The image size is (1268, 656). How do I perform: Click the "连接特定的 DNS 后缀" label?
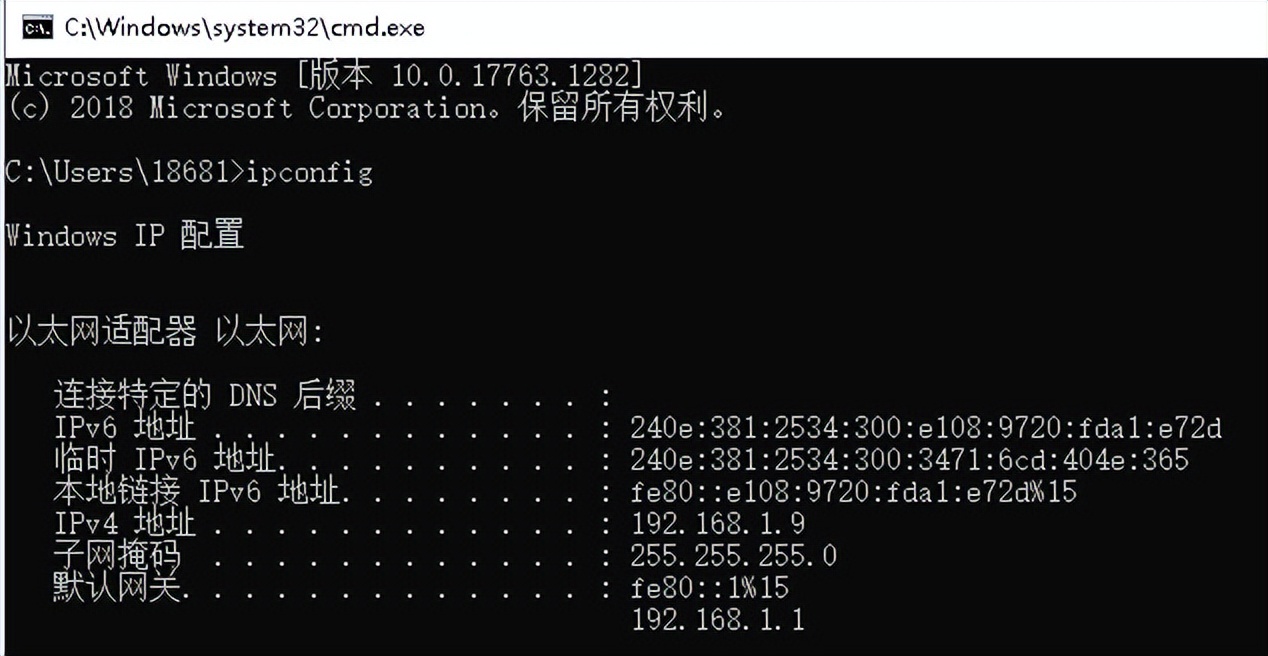(x=205, y=397)
